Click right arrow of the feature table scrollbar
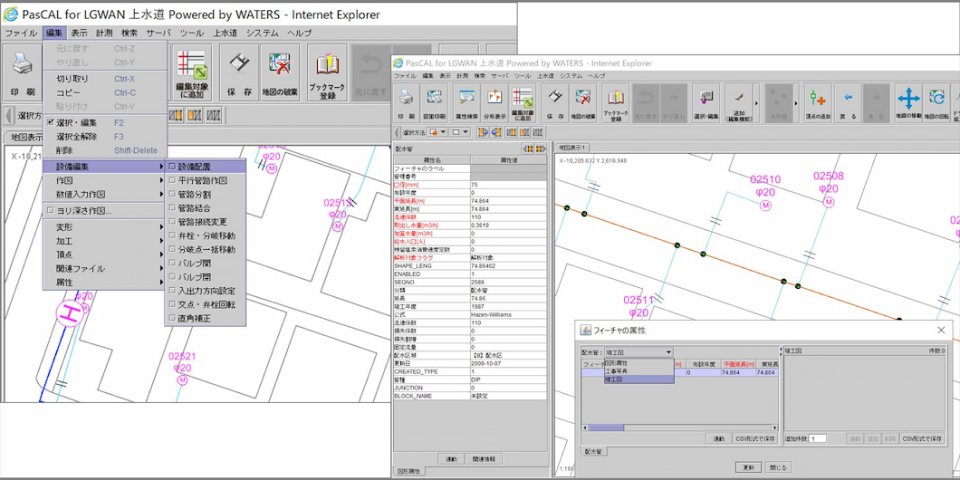 point(774,427)
